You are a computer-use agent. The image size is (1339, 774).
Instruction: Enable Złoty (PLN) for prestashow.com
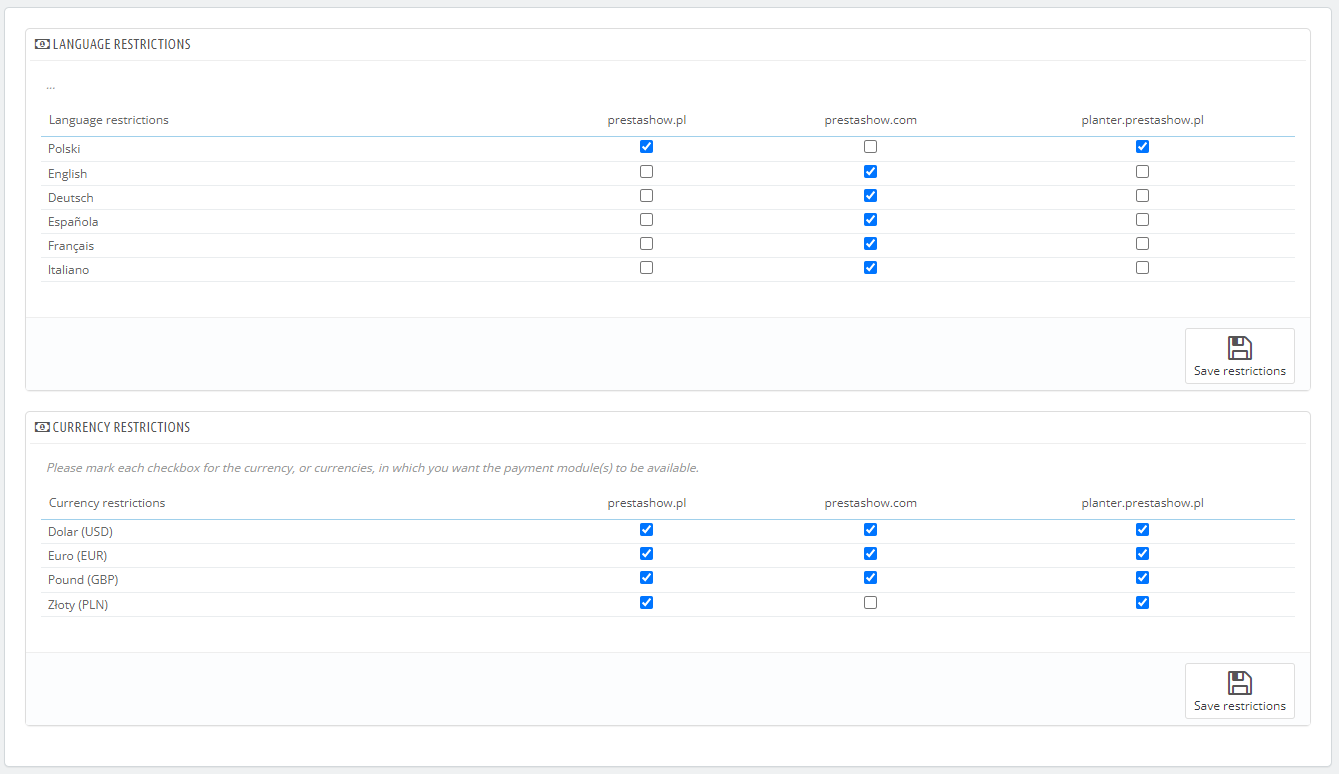click(870, 603)
